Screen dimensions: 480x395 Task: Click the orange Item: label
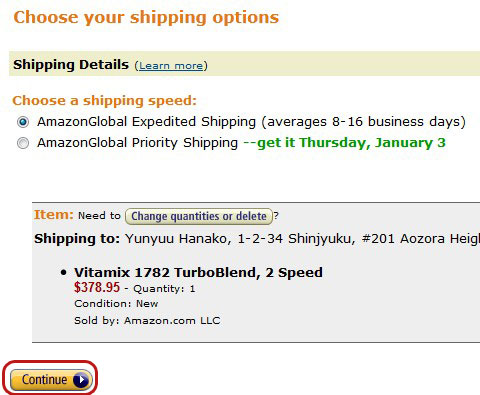point(53,215)
